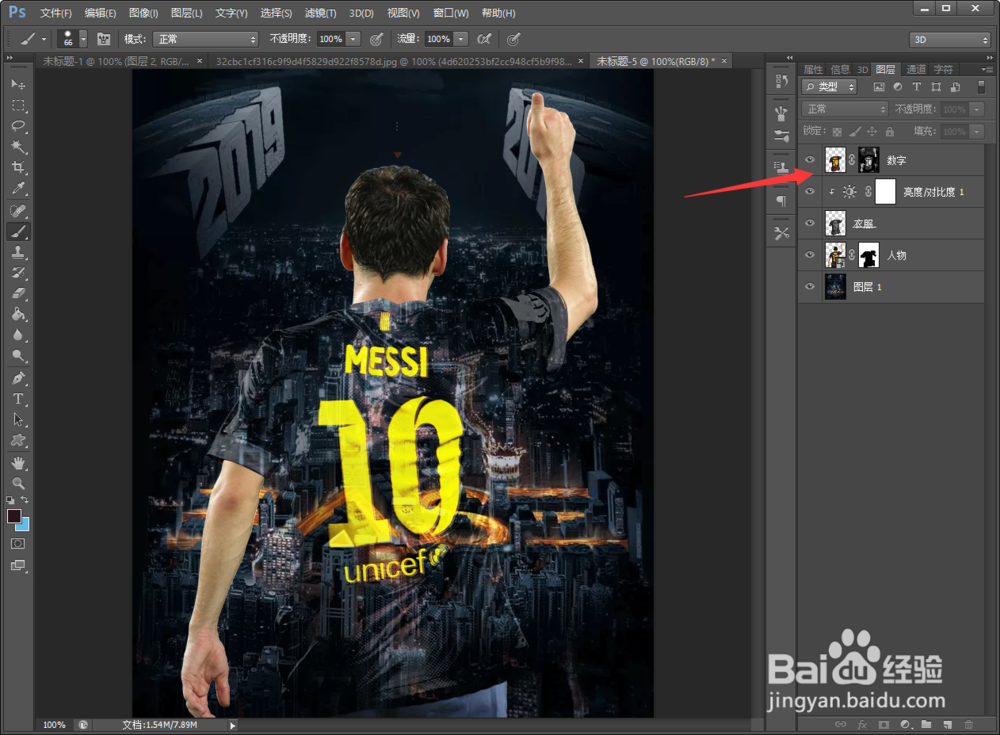The image size is (1000, 735).
Task: Click the link layers icon
Action: coord(841,724)
